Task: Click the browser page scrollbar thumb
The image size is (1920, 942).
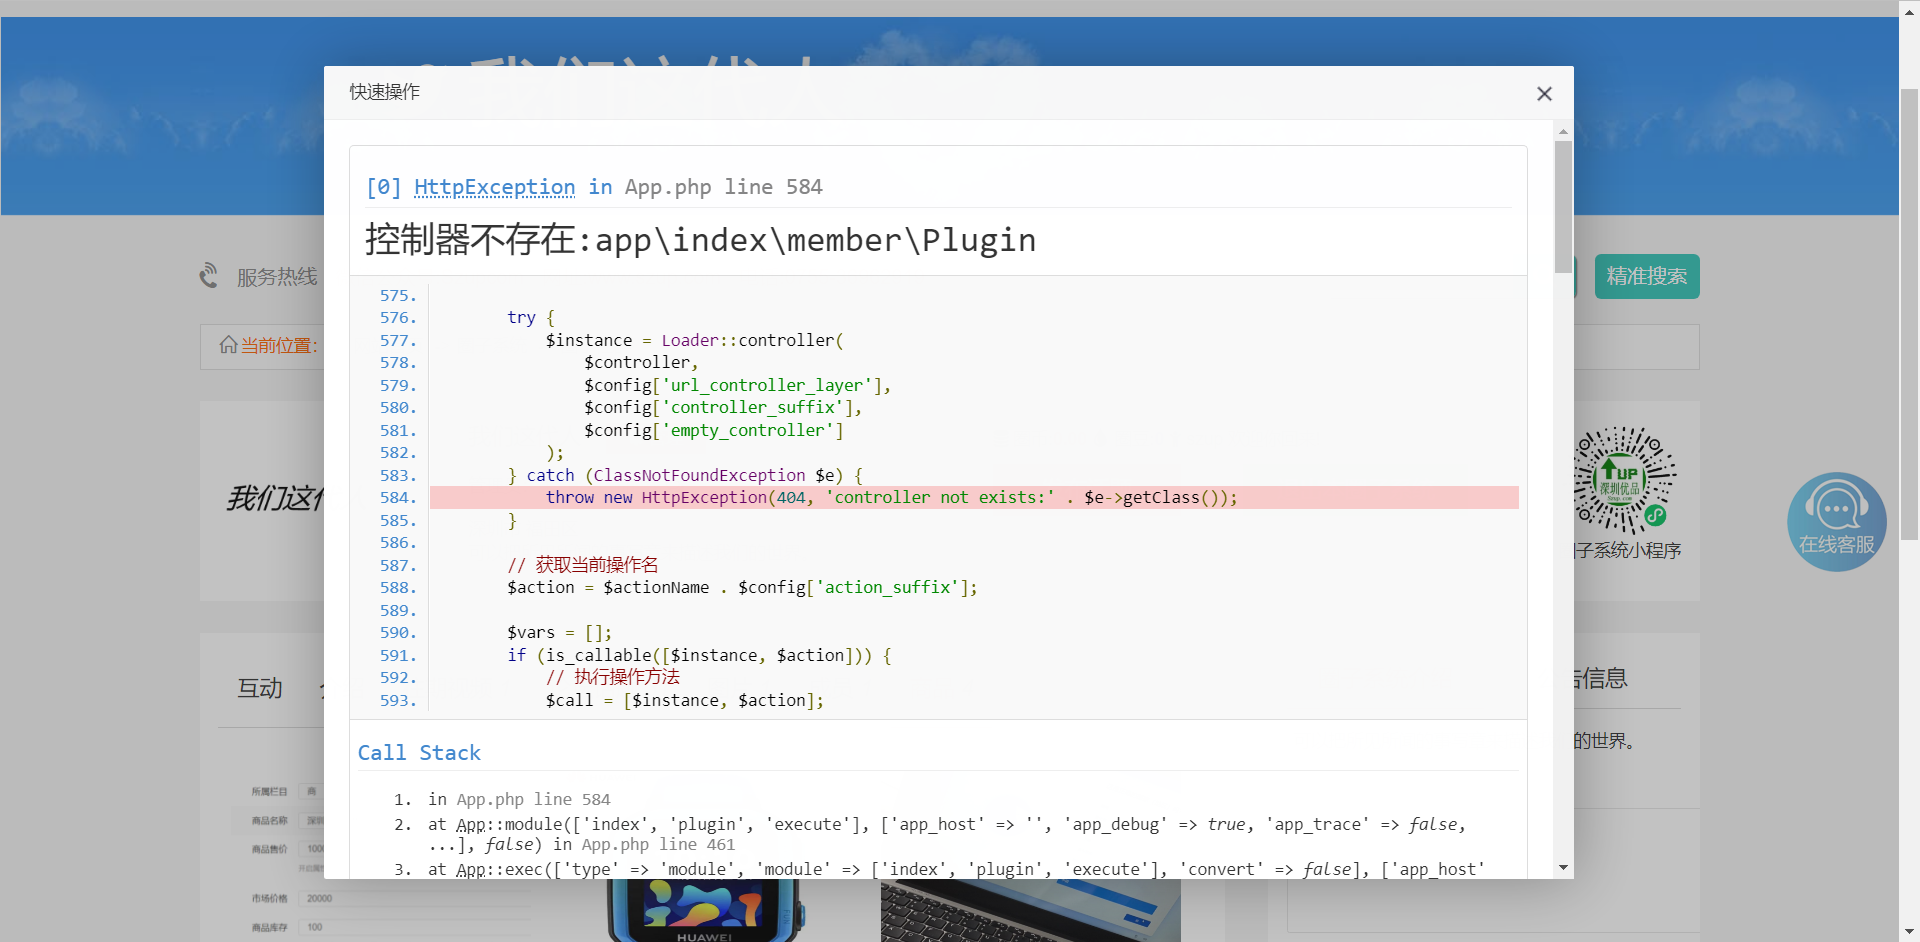Action: tap(1909, 310)
